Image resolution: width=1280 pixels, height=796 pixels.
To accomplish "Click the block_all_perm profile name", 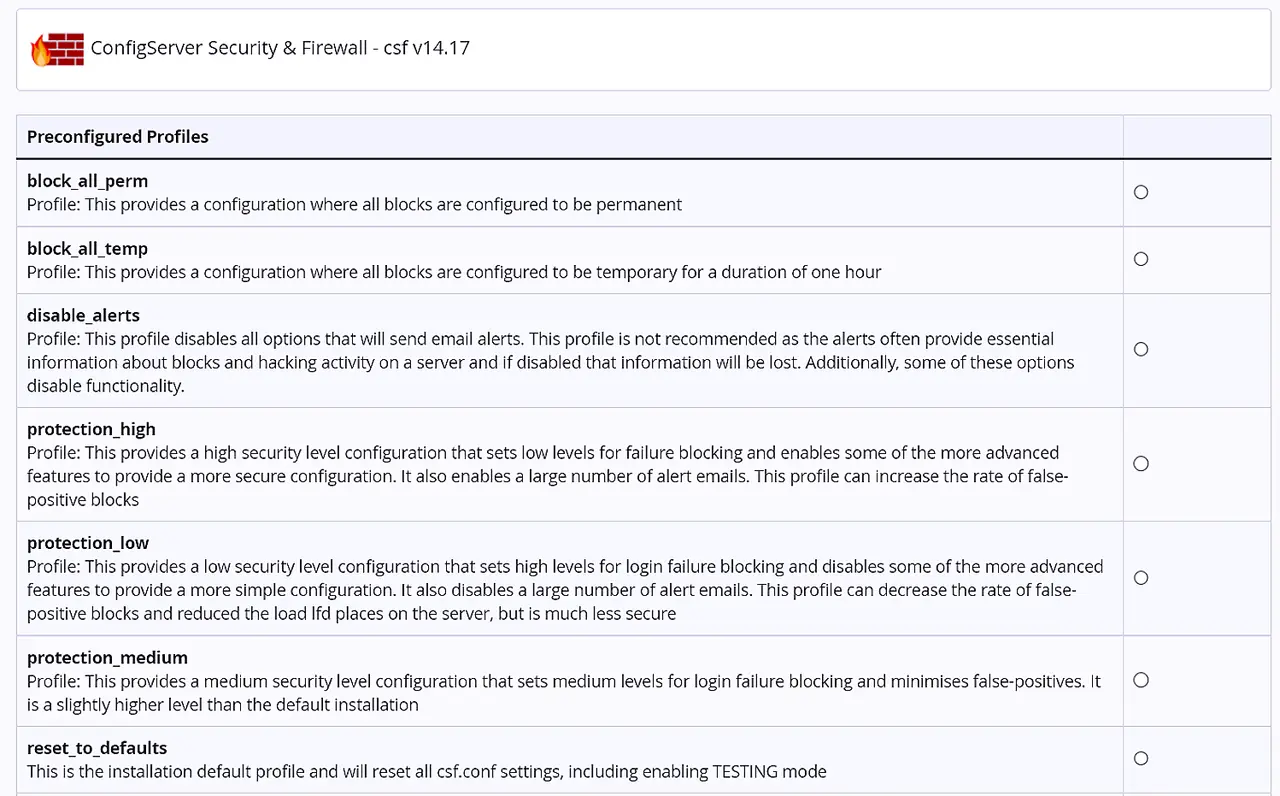I will [x=87, y=181].
